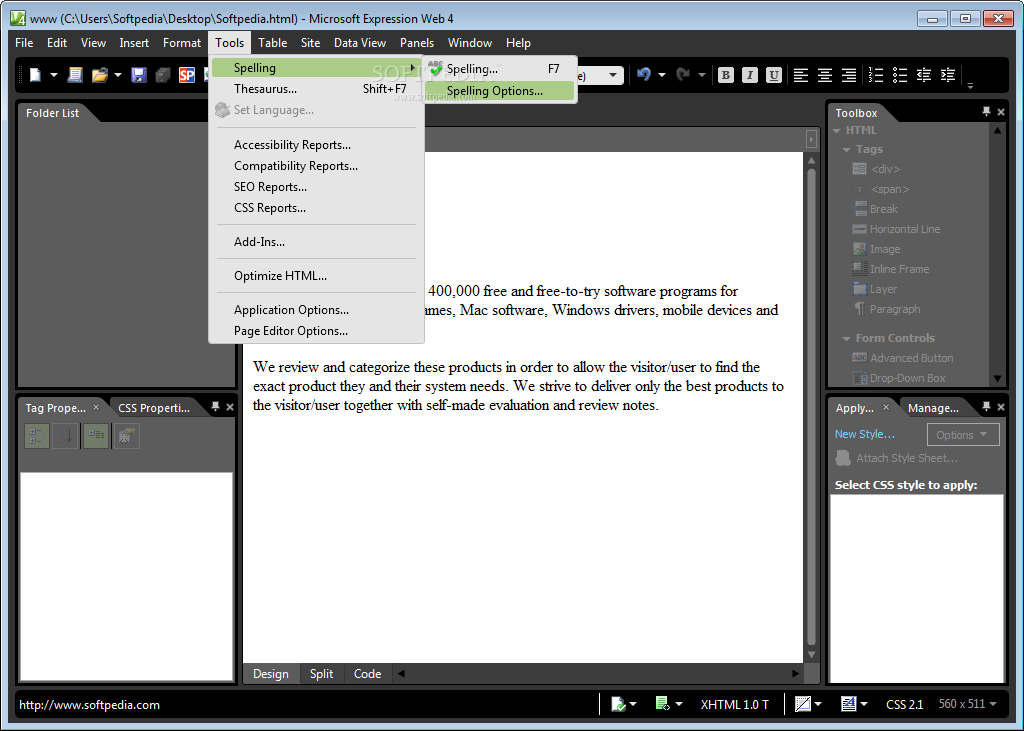The height and width of the screenshot is (731, 1024).
Task: Switch to the CSS Properties tab
Action: point(154,408)
